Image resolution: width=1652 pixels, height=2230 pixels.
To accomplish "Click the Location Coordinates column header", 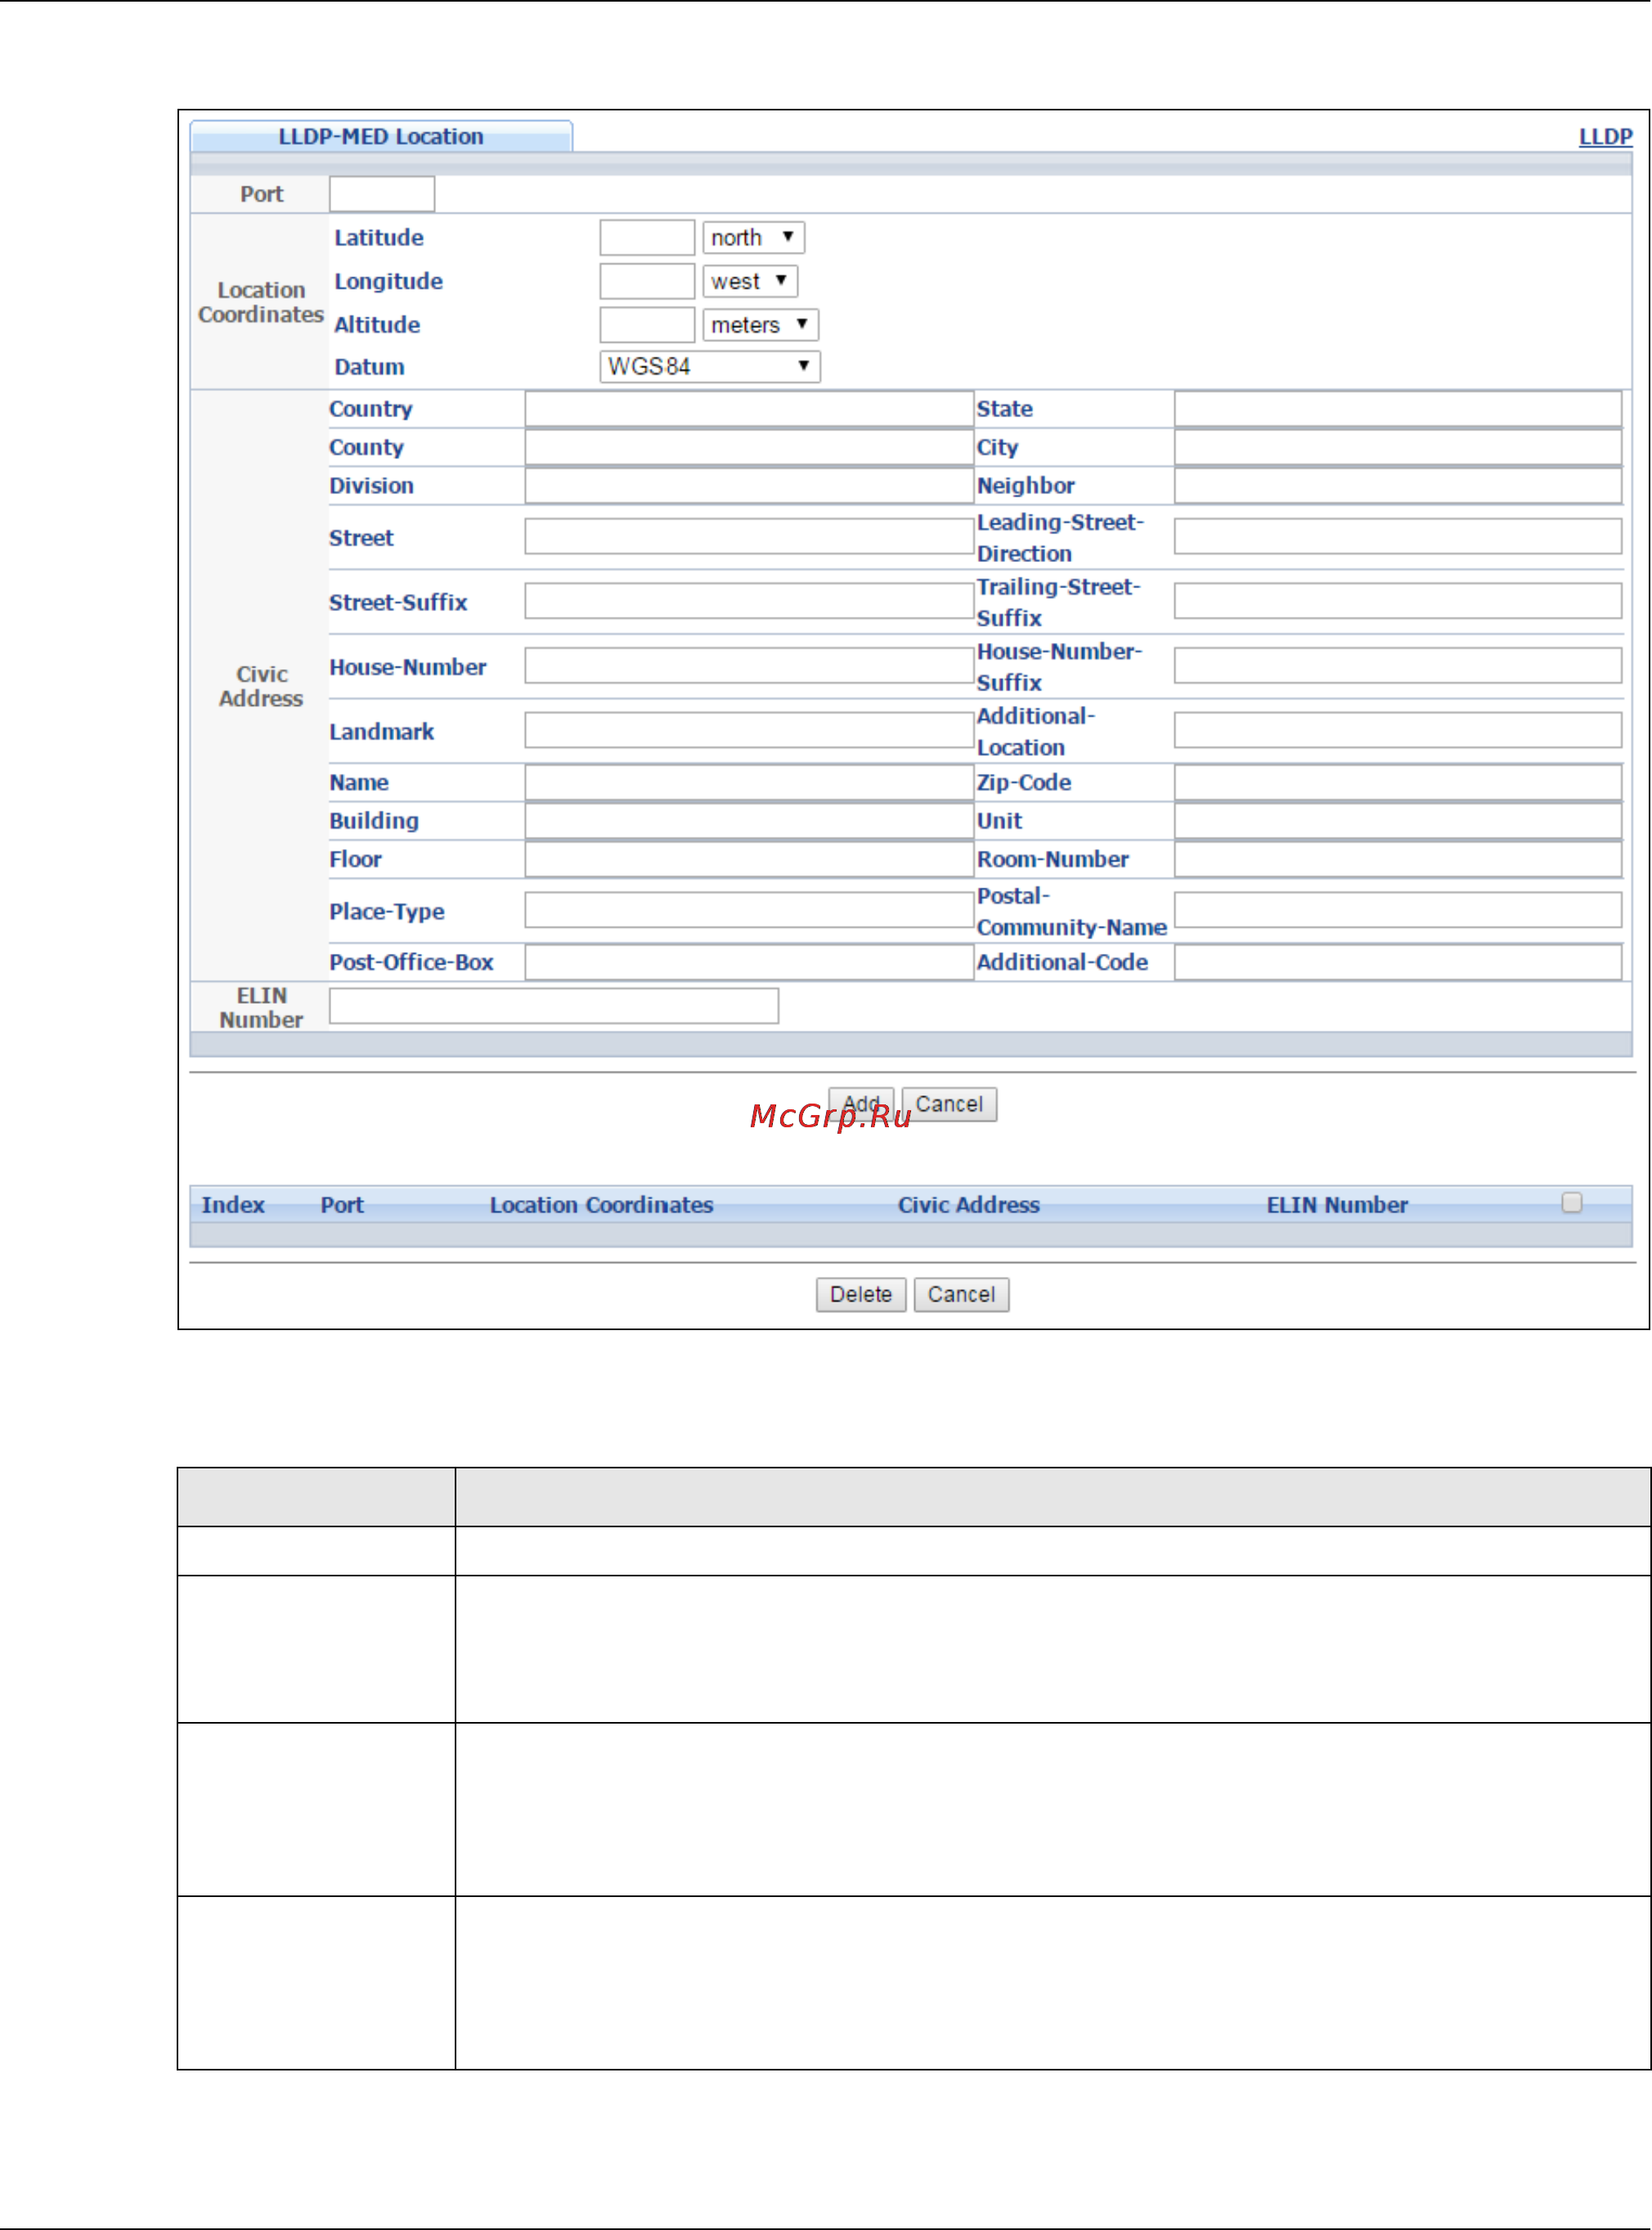I will coord(602,1206).
